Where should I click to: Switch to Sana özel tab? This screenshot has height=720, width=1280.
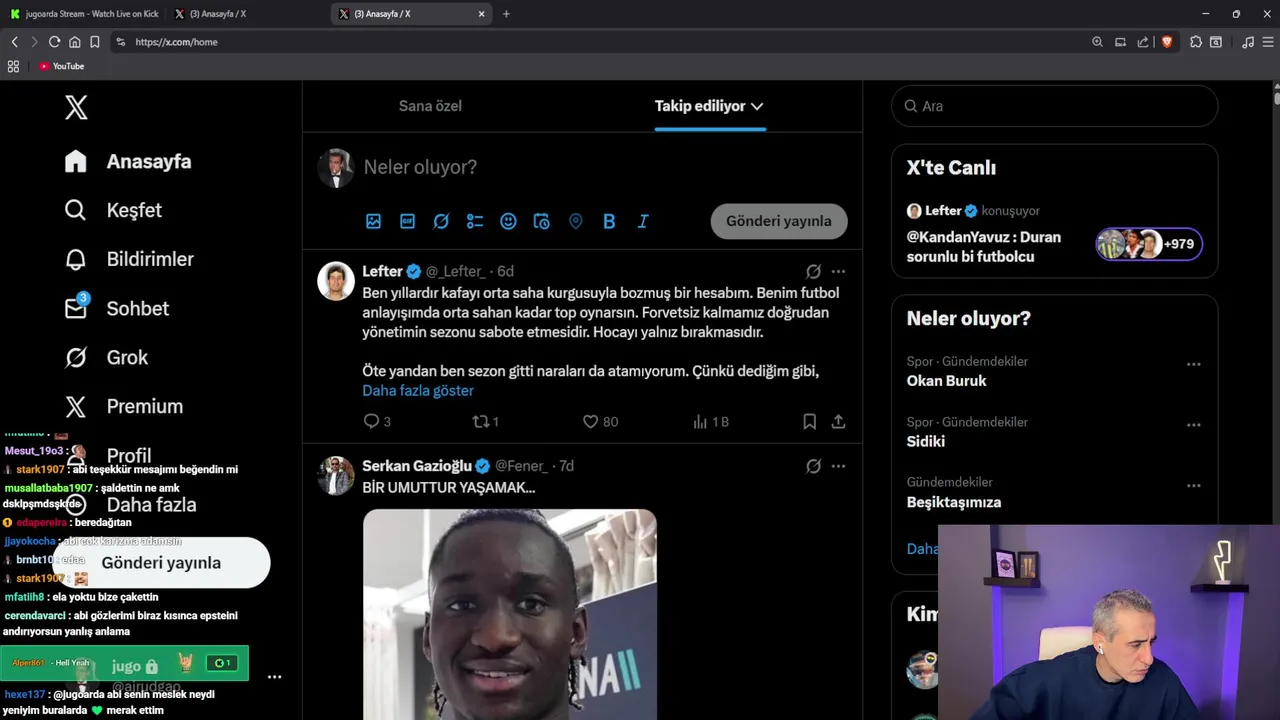(430, 106)
